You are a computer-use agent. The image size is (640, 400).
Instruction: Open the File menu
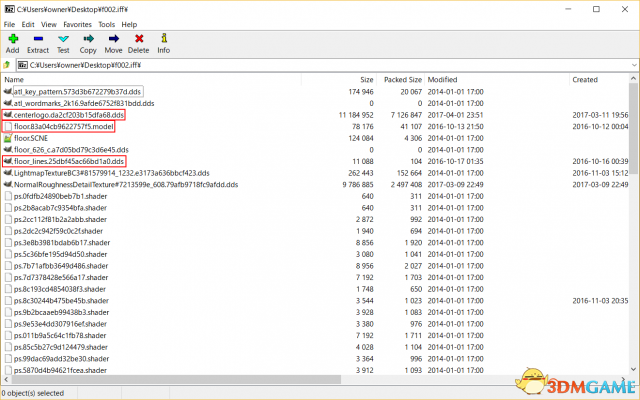click(9, 24)
